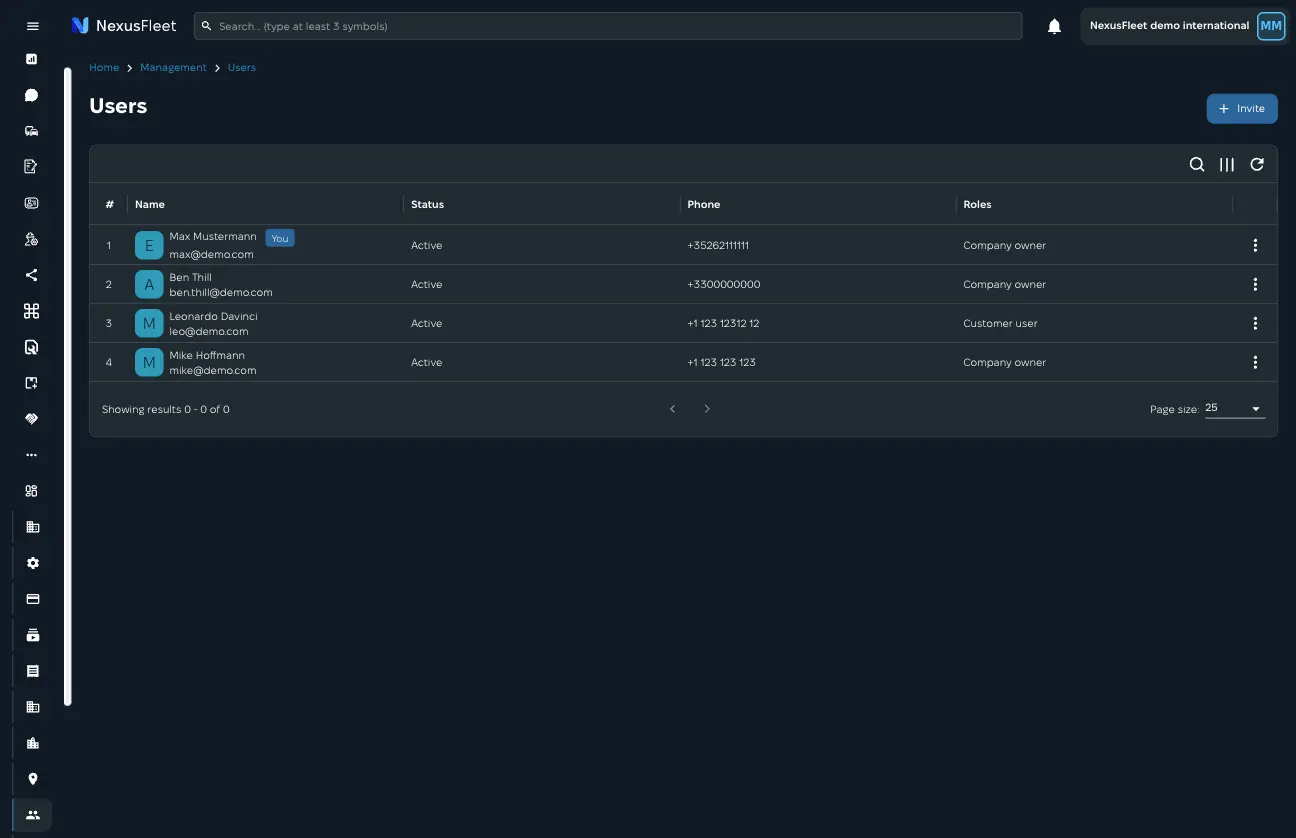Go to Home from the breadcrumb
1296x838 pixels.
click(104, 67)
